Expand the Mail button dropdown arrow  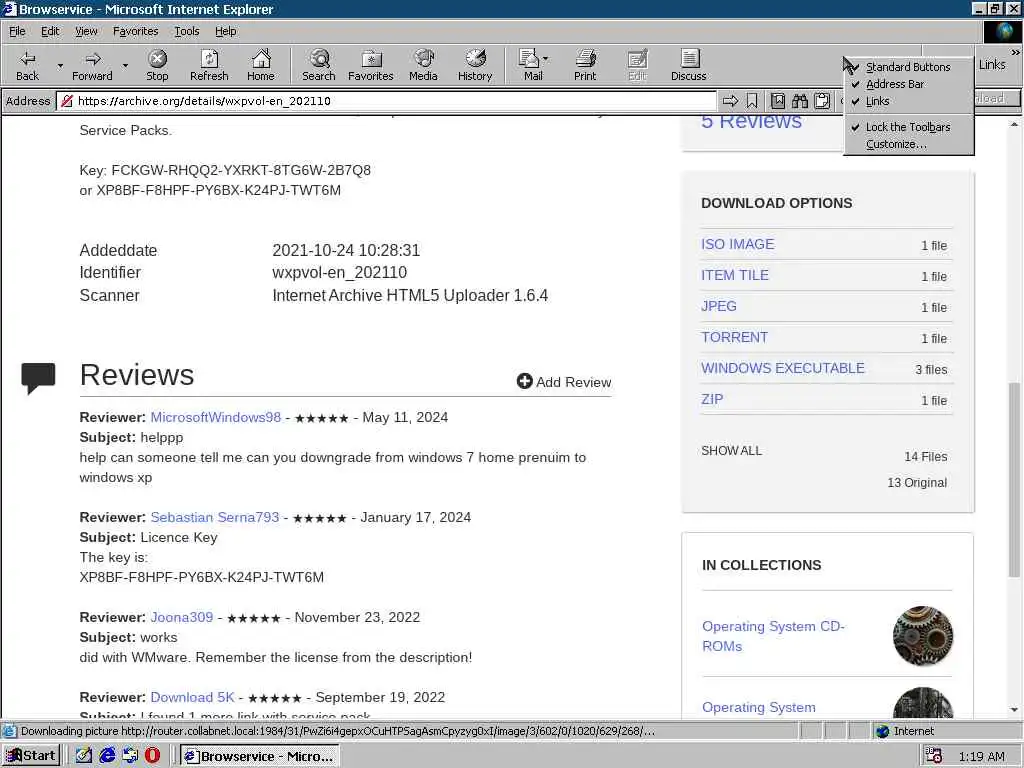546,59
